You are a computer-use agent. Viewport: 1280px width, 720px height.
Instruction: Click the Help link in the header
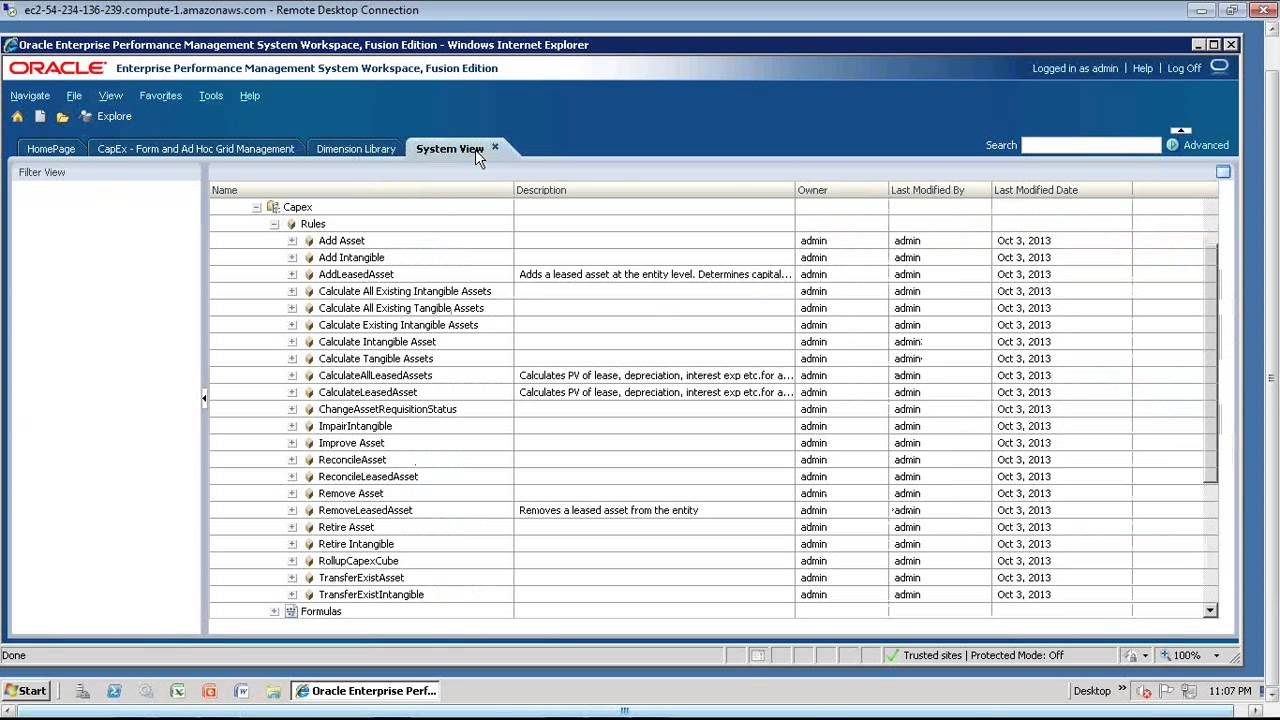(x=1143, y=69)
